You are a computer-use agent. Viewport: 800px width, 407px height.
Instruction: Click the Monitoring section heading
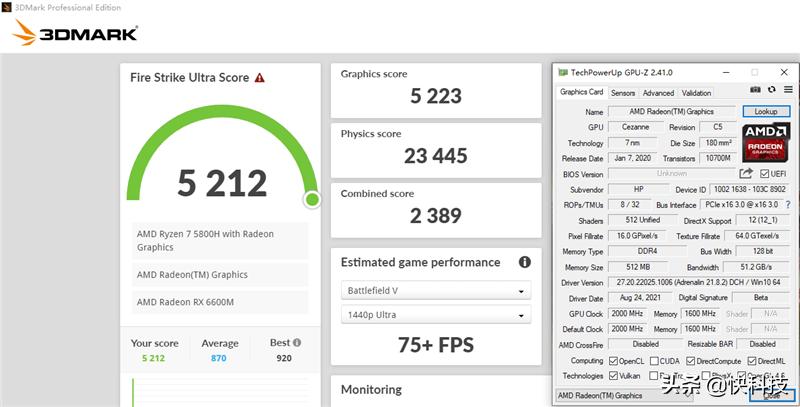coord(371,389)
